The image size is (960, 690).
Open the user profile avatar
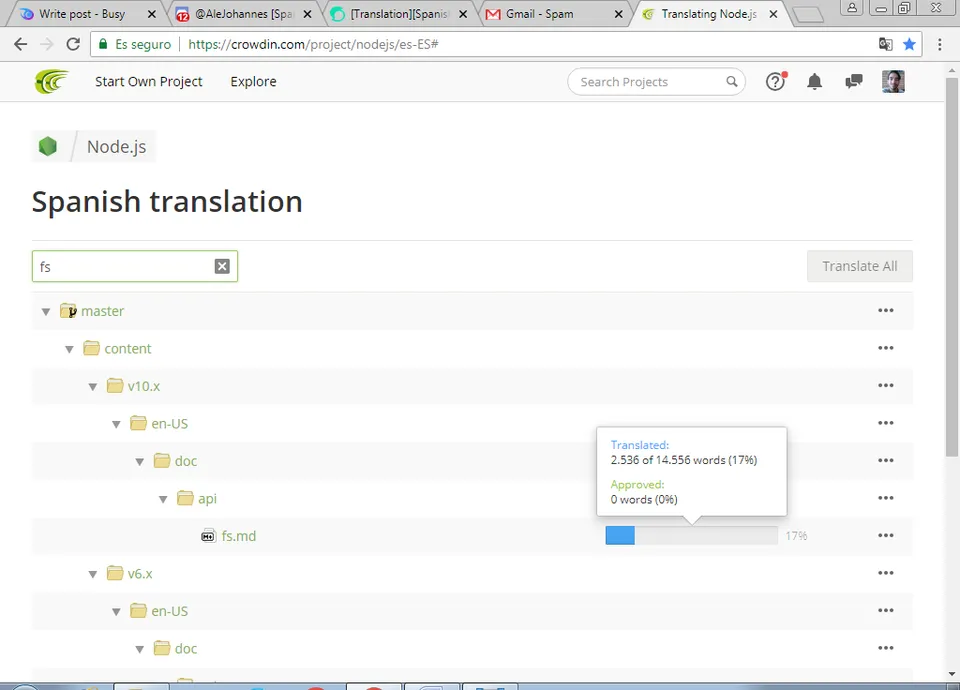(893, 81)
